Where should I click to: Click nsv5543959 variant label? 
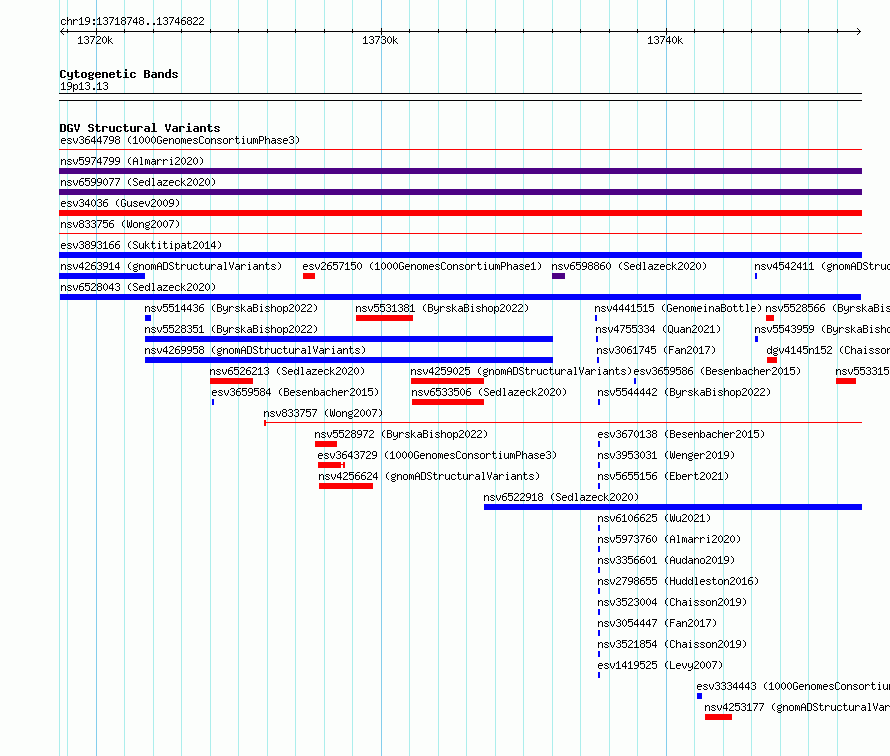(821, 329)
